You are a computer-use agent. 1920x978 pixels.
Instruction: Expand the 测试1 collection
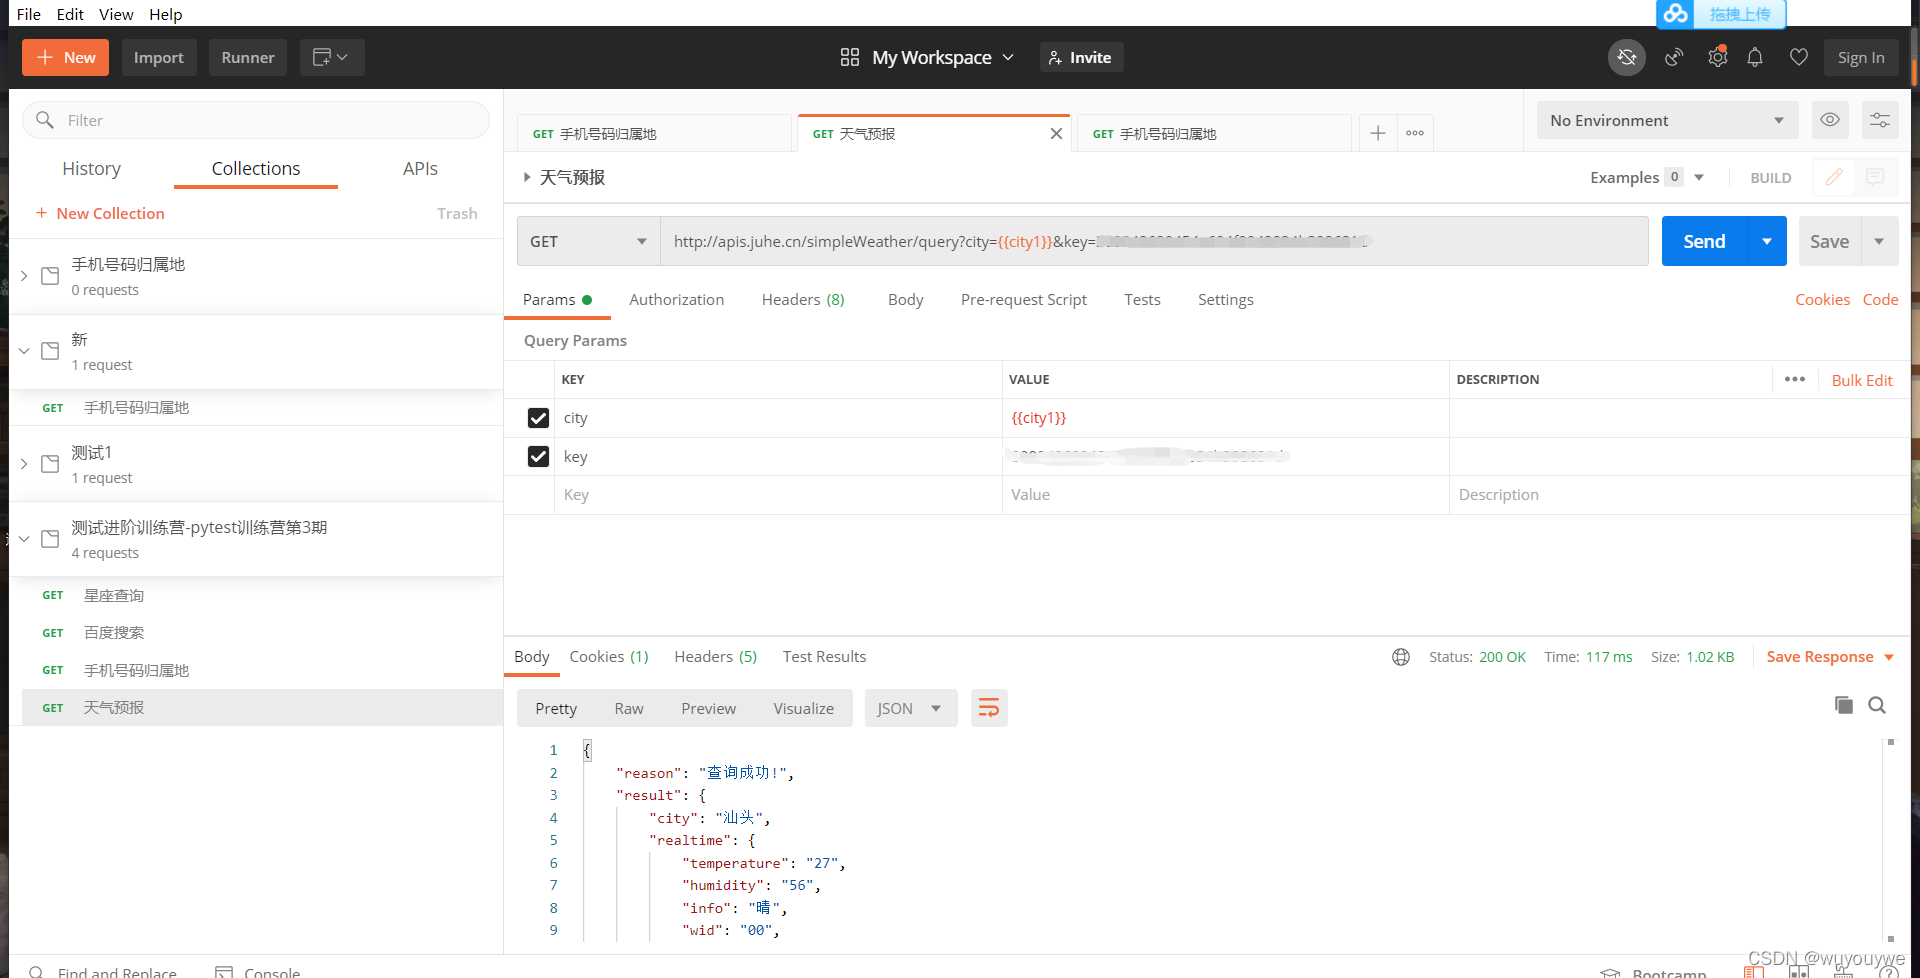(x=24, y=464)
